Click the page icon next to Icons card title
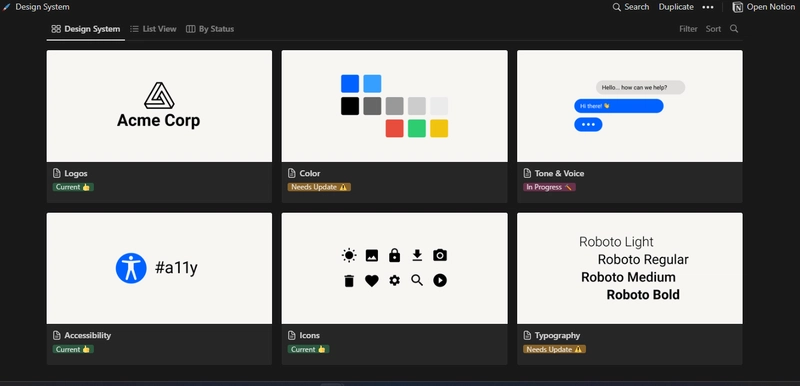The width and height of the screenshot is (800, 386). pos(292,336)
